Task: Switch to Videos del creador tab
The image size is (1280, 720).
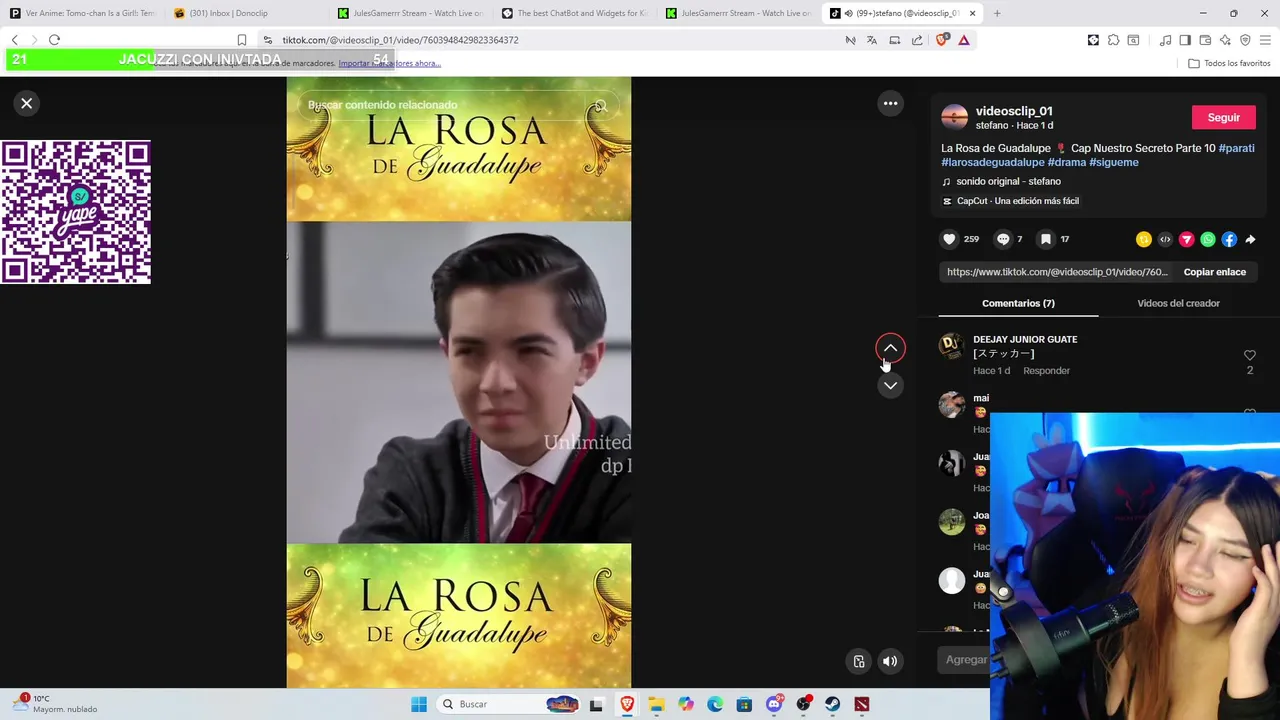Action: [1178, 303]
